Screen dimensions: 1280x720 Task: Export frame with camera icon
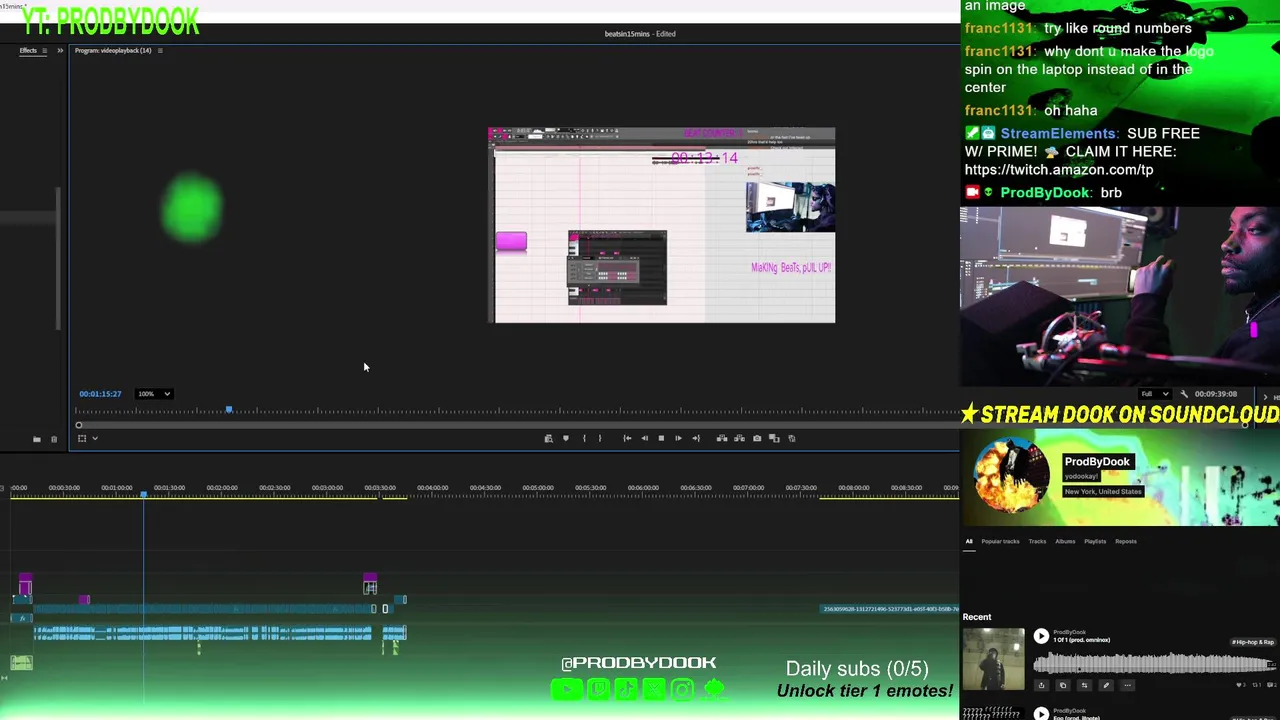pos(757,438)
